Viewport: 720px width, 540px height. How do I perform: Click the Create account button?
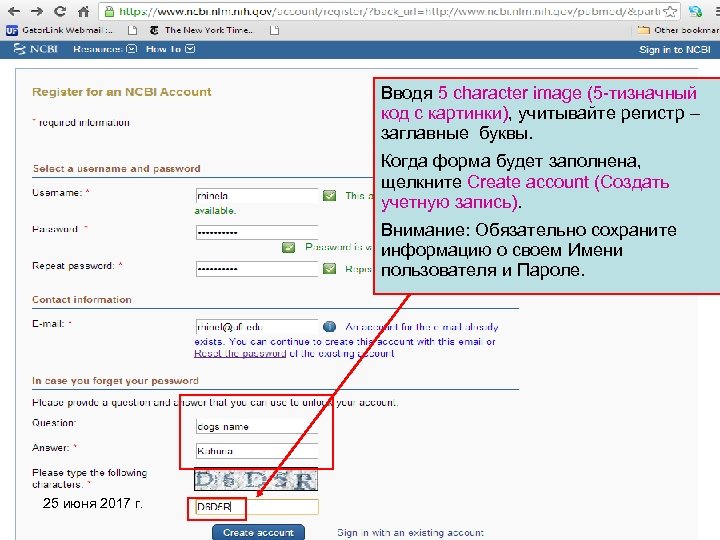point(258,532)
